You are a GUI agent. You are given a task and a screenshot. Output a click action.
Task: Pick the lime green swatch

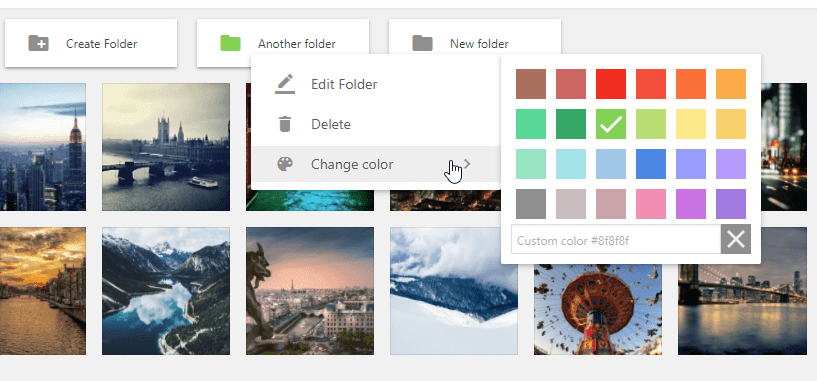coord(651,124)
